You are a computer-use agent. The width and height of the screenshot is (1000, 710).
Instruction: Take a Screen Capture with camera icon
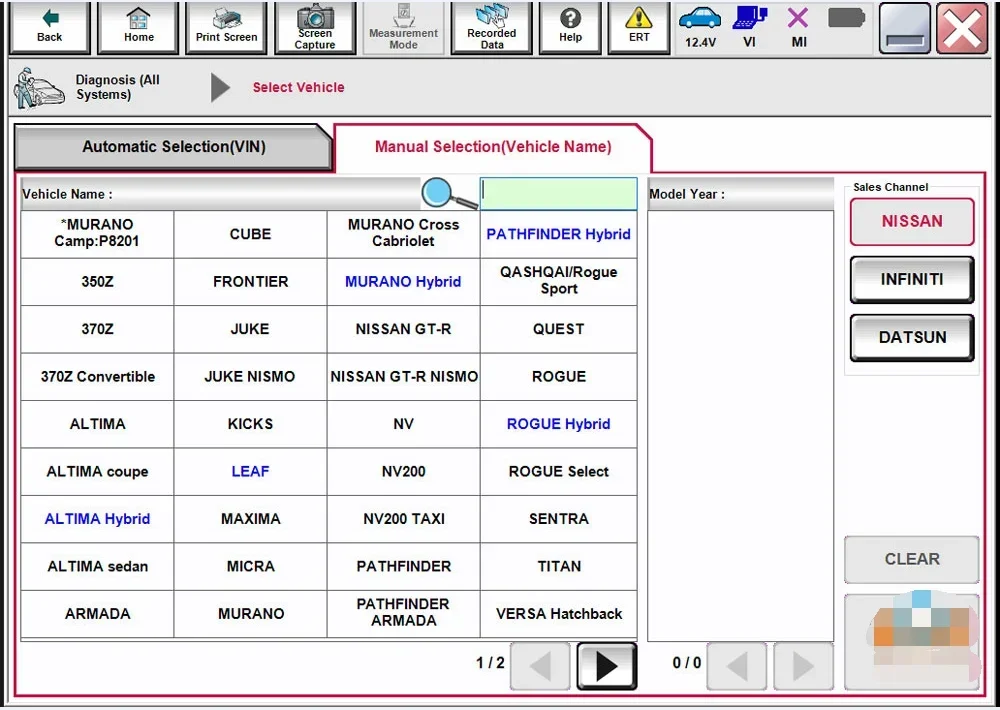tap(315, 27)
